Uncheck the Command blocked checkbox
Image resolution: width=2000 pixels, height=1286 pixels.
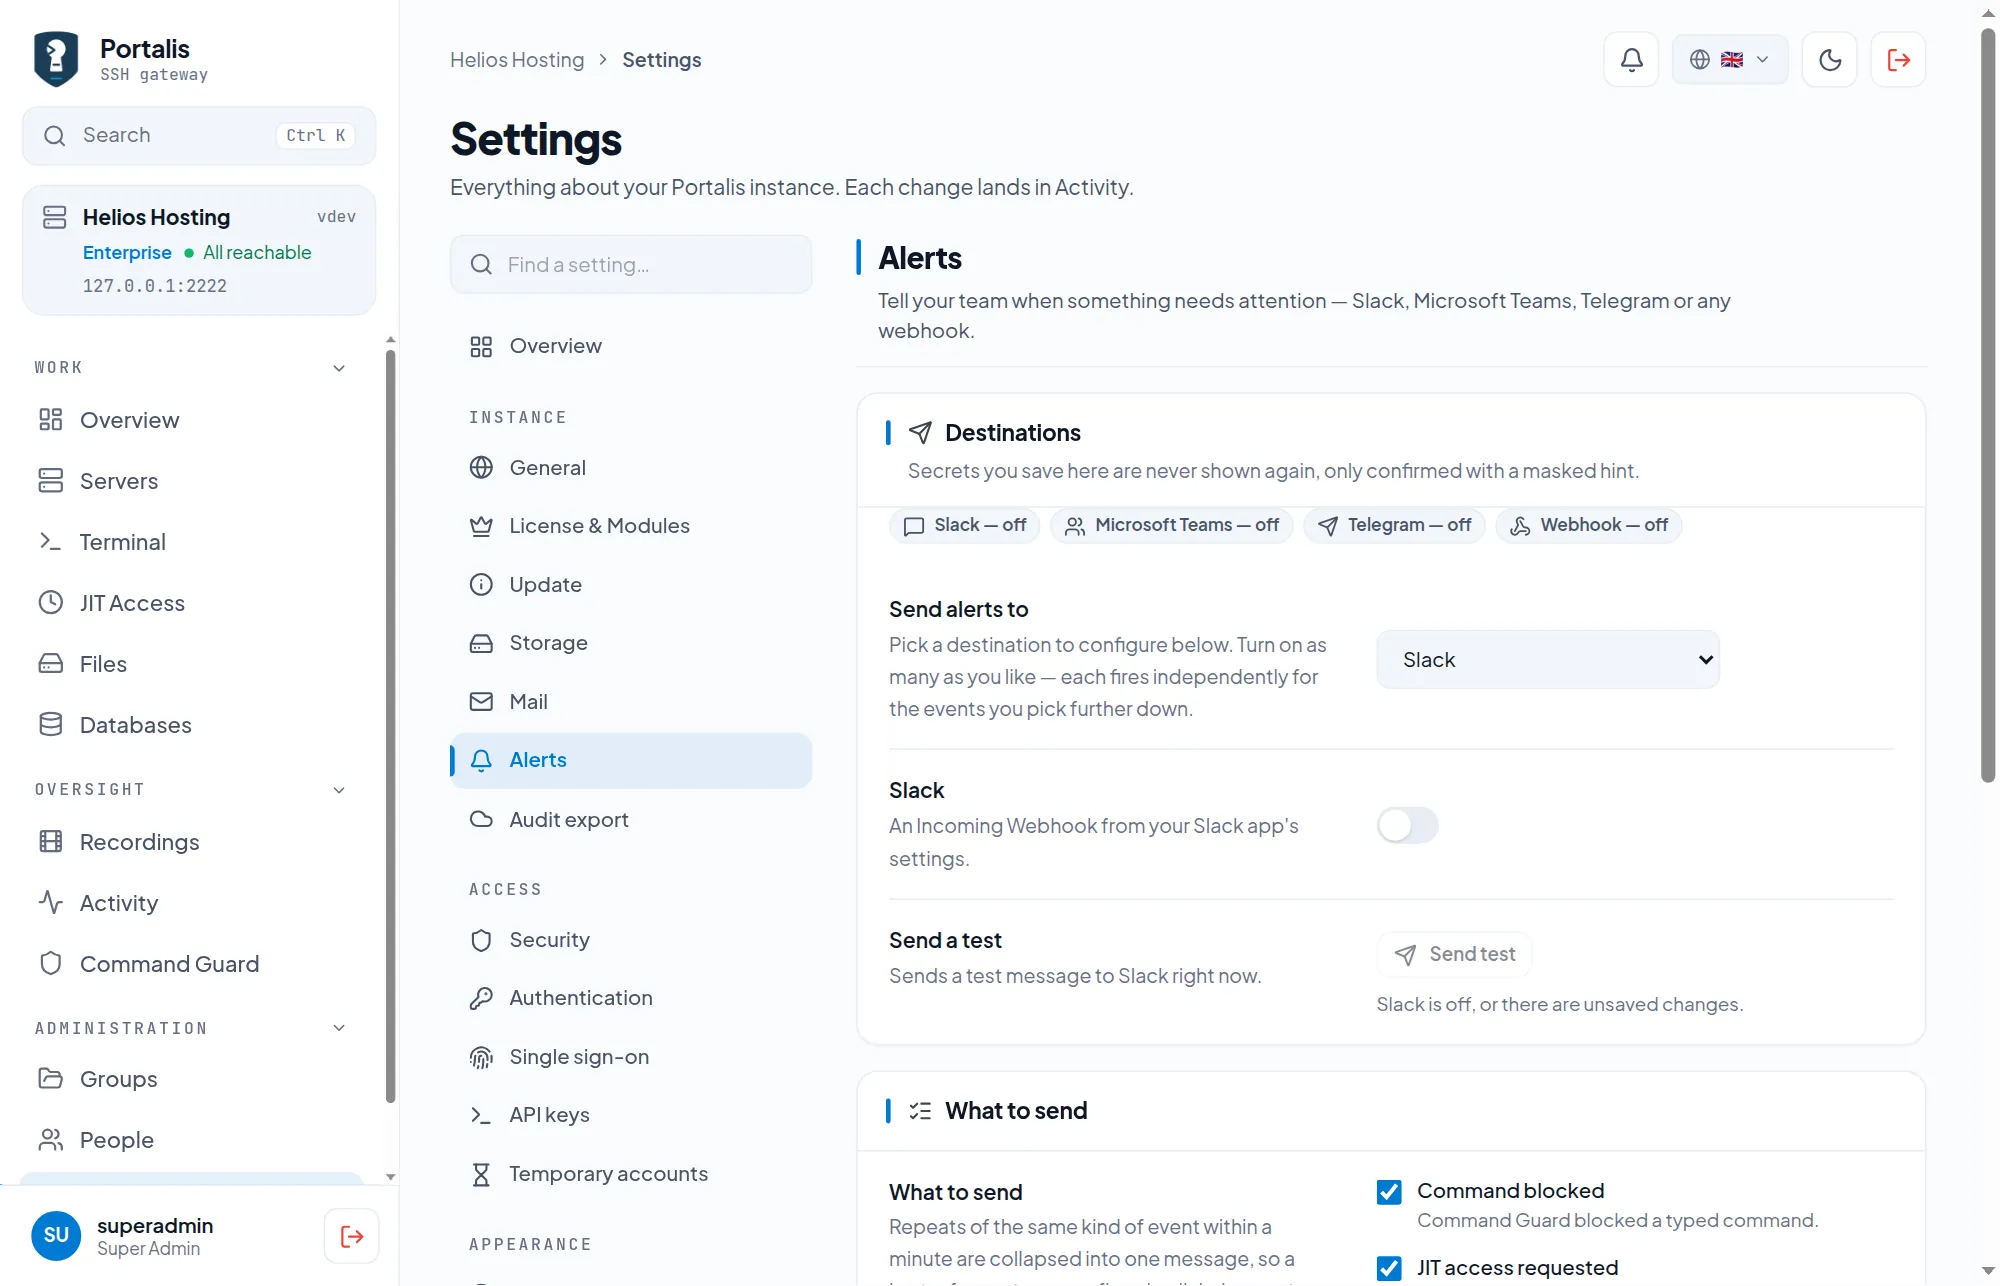pos(1389,1192)
